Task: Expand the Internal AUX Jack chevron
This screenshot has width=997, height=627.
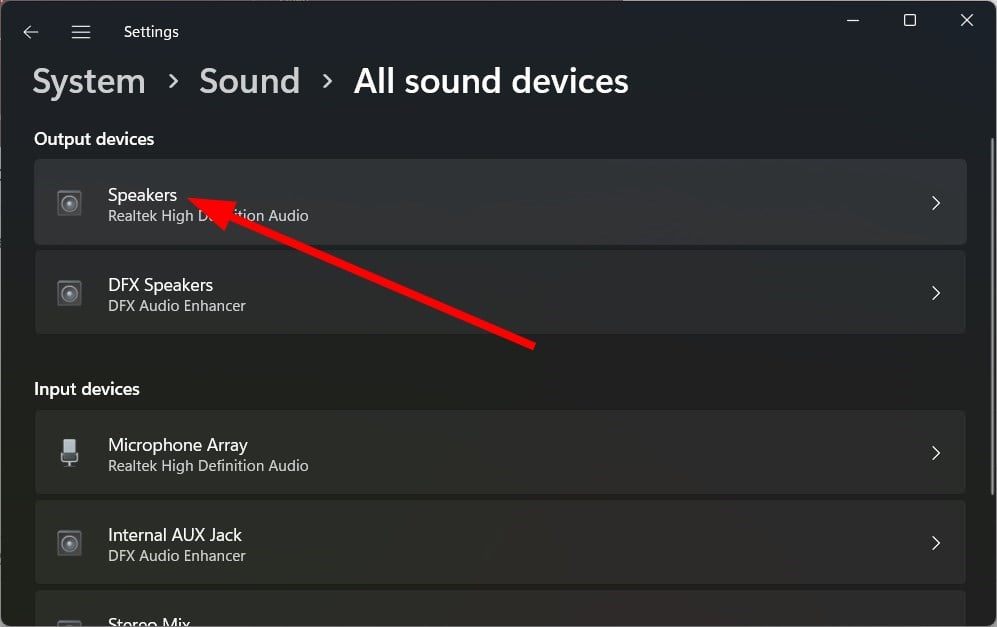Action: 936,543
